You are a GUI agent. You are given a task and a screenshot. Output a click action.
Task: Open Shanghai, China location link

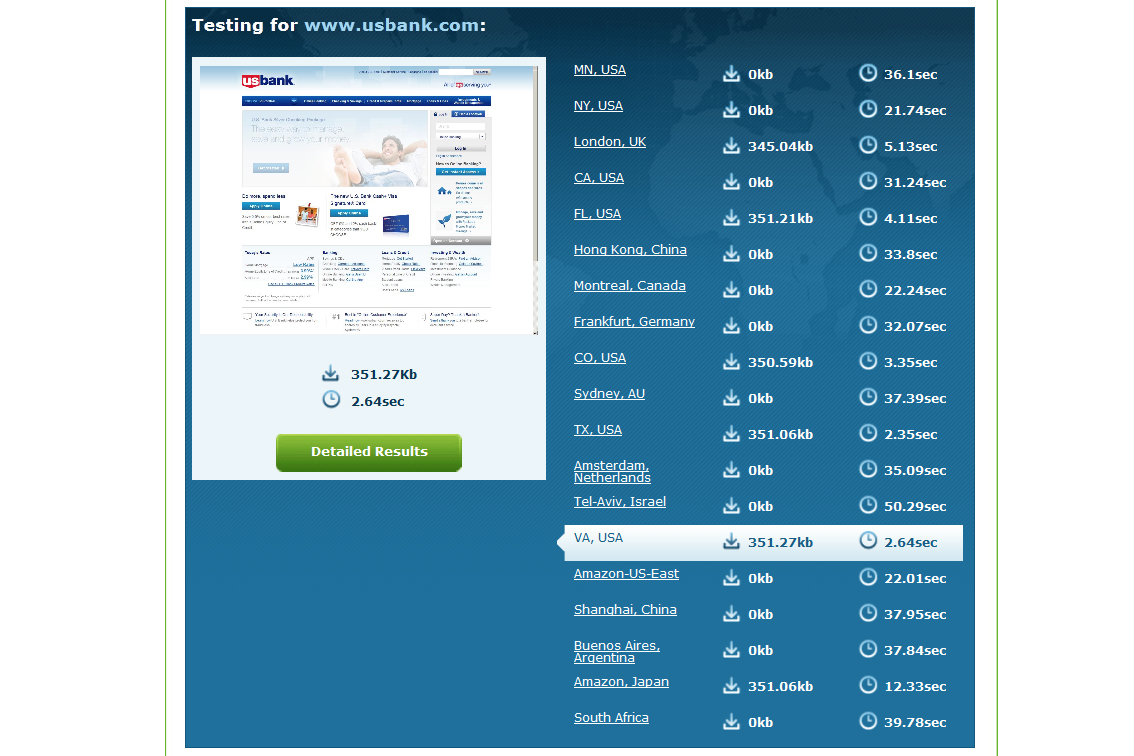click(x=625, y=611)
